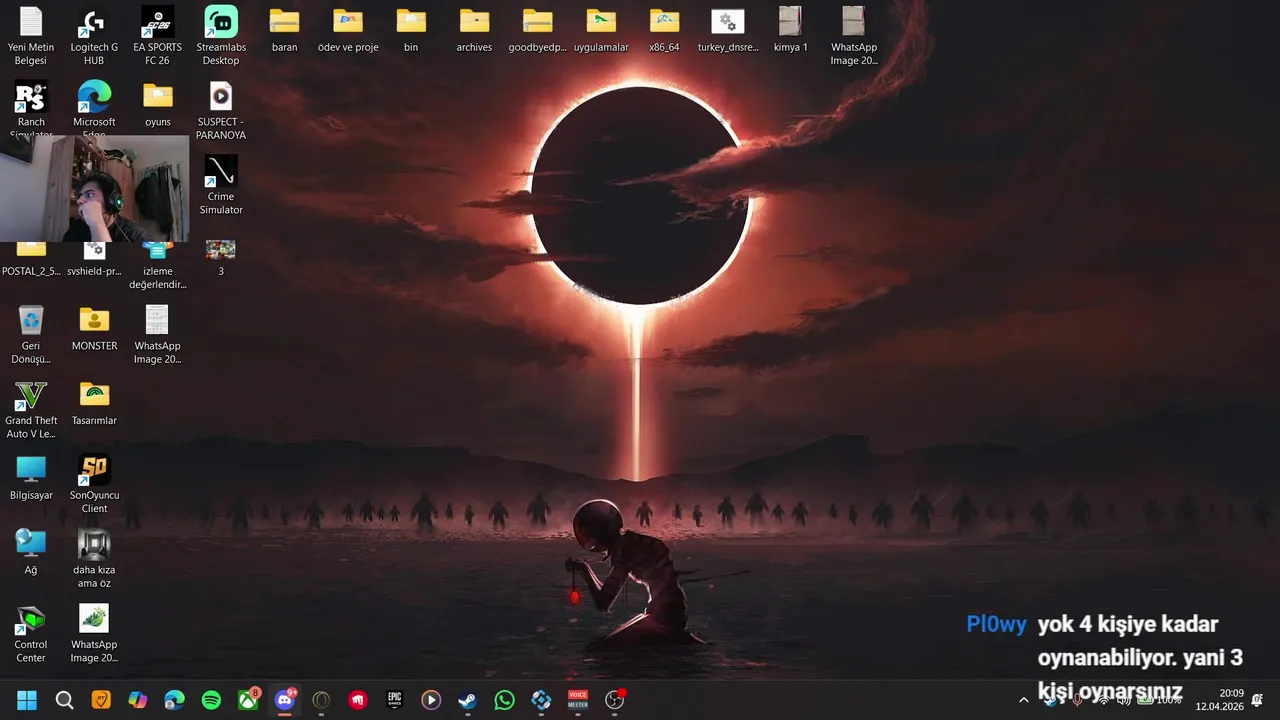
Task: Open Voicemeeter from the taskbar
Action: 578,700
